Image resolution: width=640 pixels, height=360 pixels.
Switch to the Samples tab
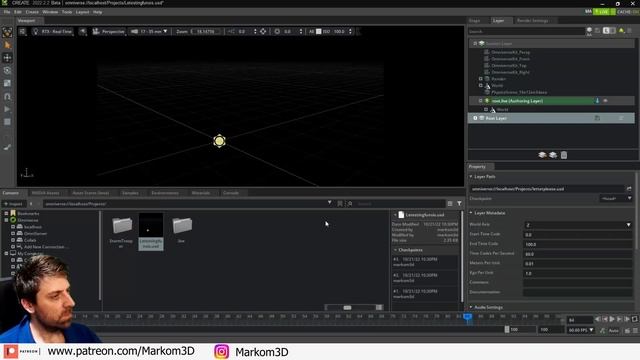[x=130, y=193]
